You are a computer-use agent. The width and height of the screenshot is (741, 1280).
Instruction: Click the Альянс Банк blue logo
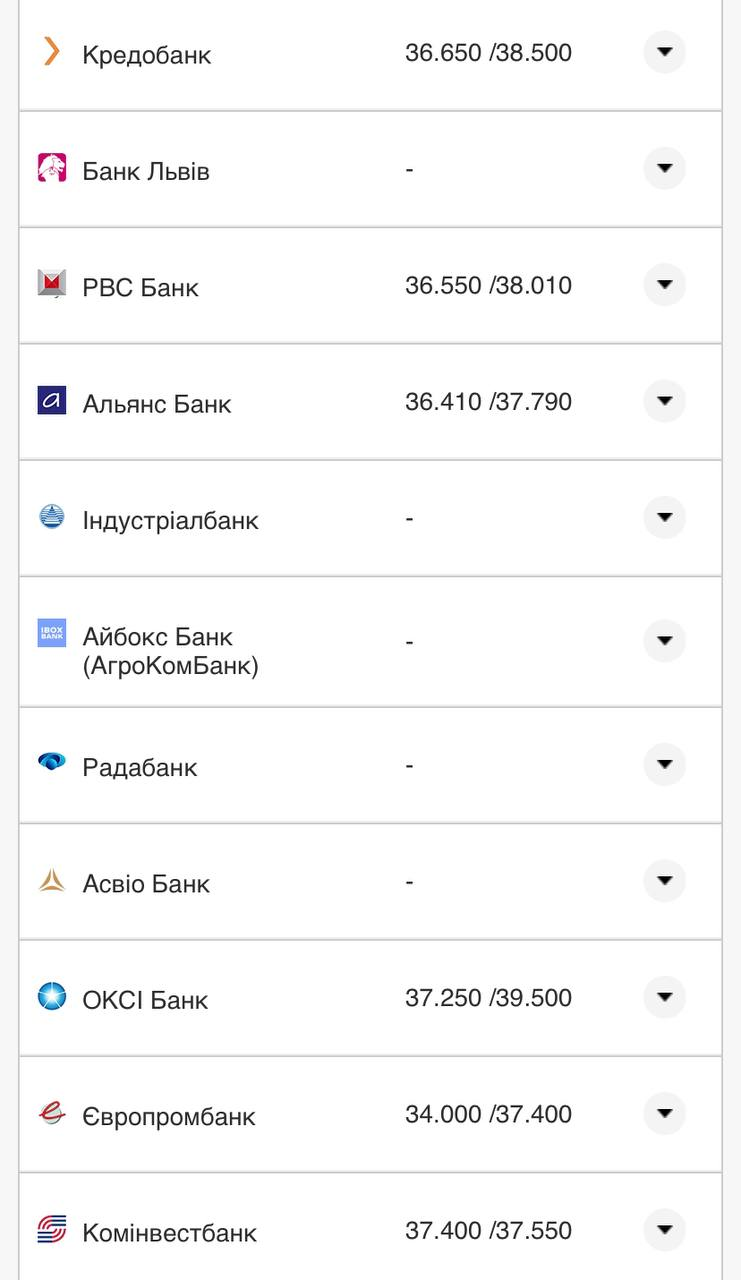click(52, 401)
